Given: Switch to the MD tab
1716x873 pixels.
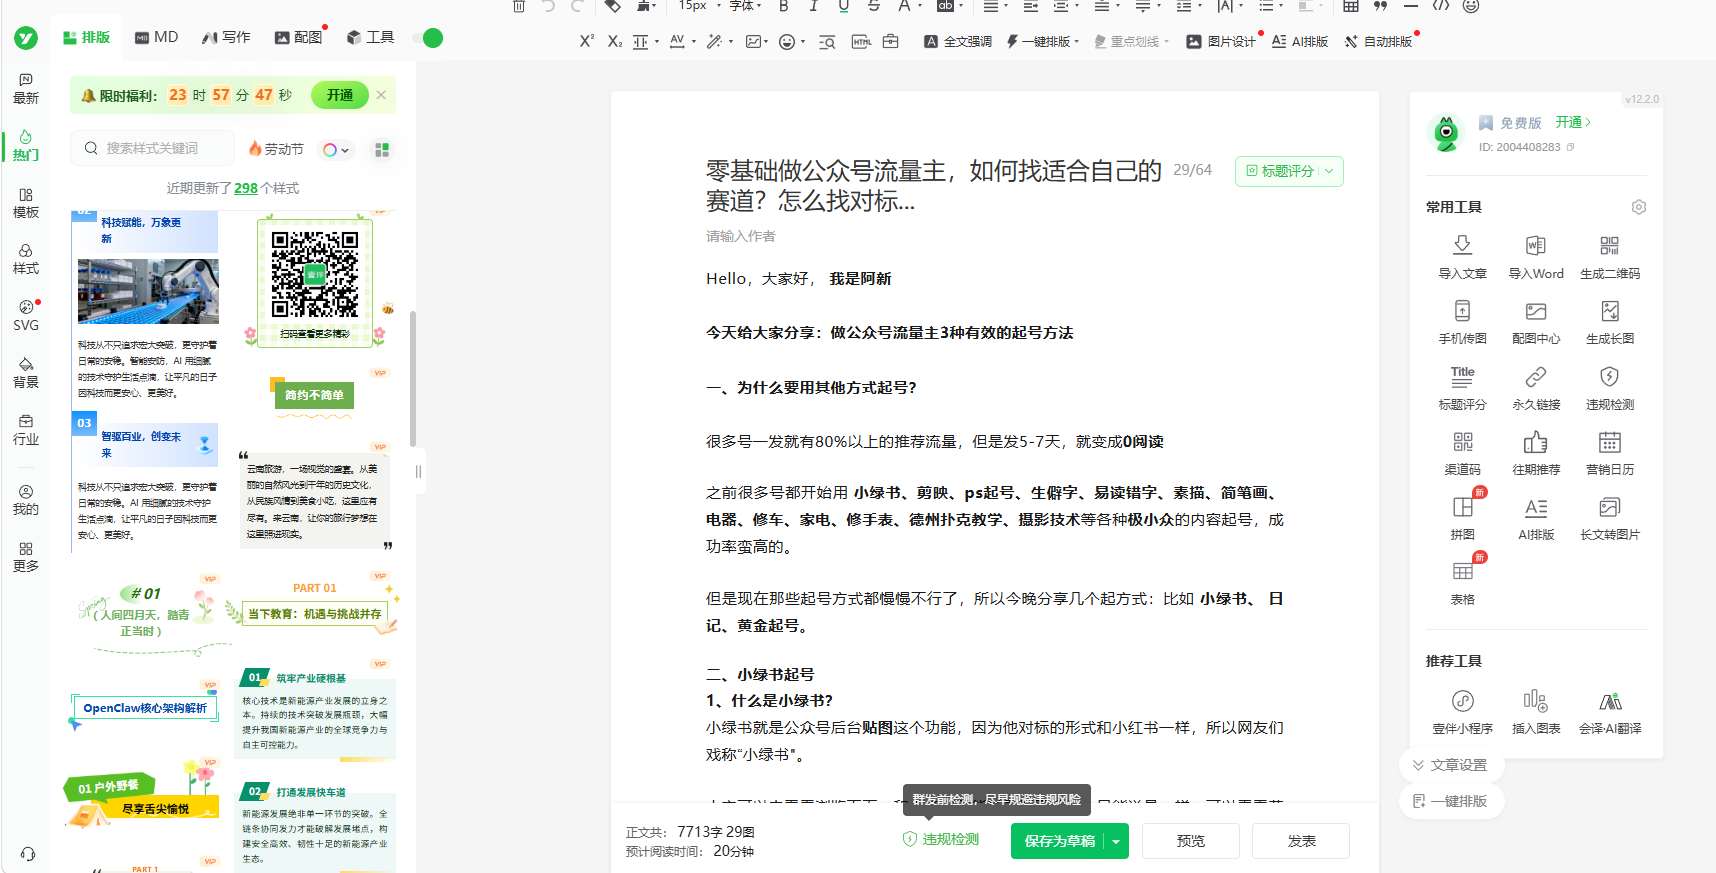Looking at the screenshot, I should click(157, 37).
